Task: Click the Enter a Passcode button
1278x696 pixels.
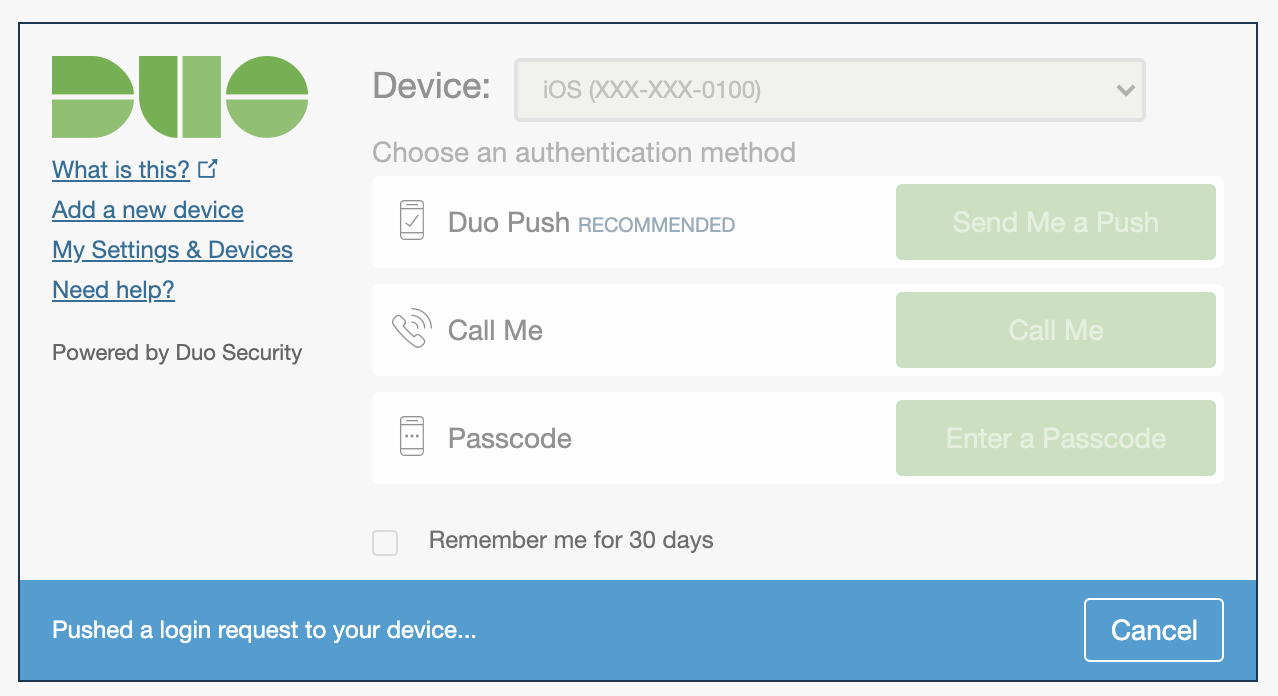Action: (x=1056, y=438)
